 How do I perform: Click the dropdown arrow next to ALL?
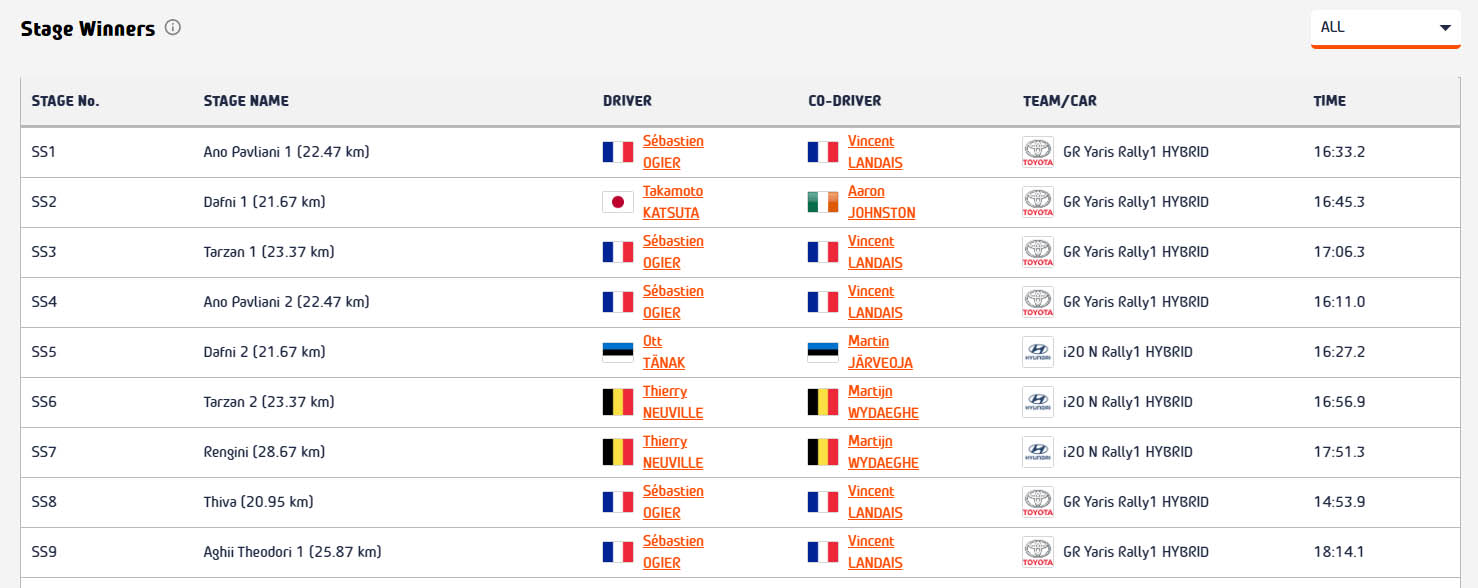pos(1445,28)
